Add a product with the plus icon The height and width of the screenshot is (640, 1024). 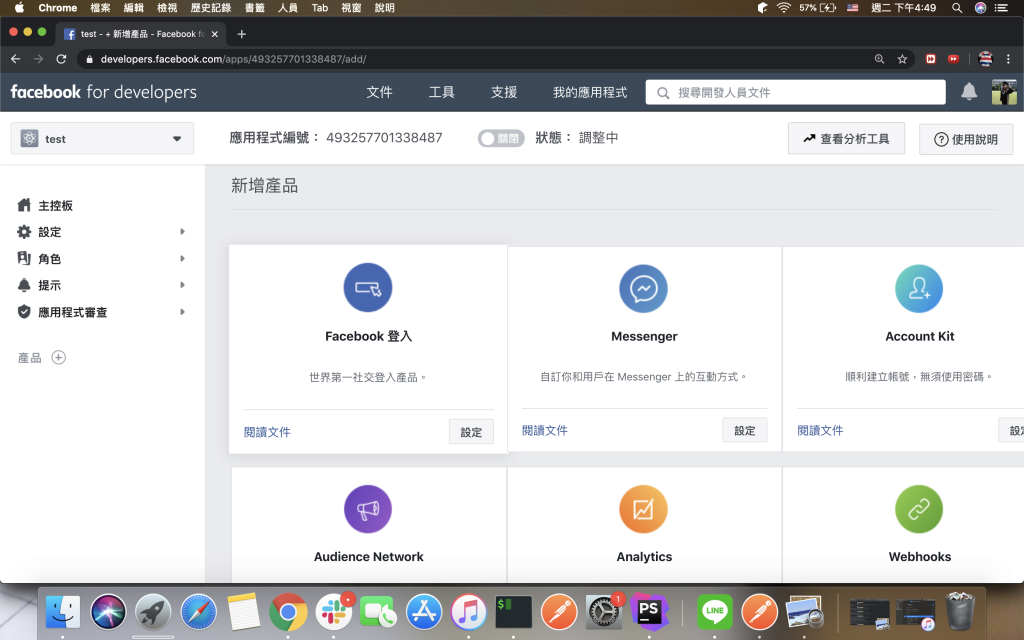coord(59,357)
